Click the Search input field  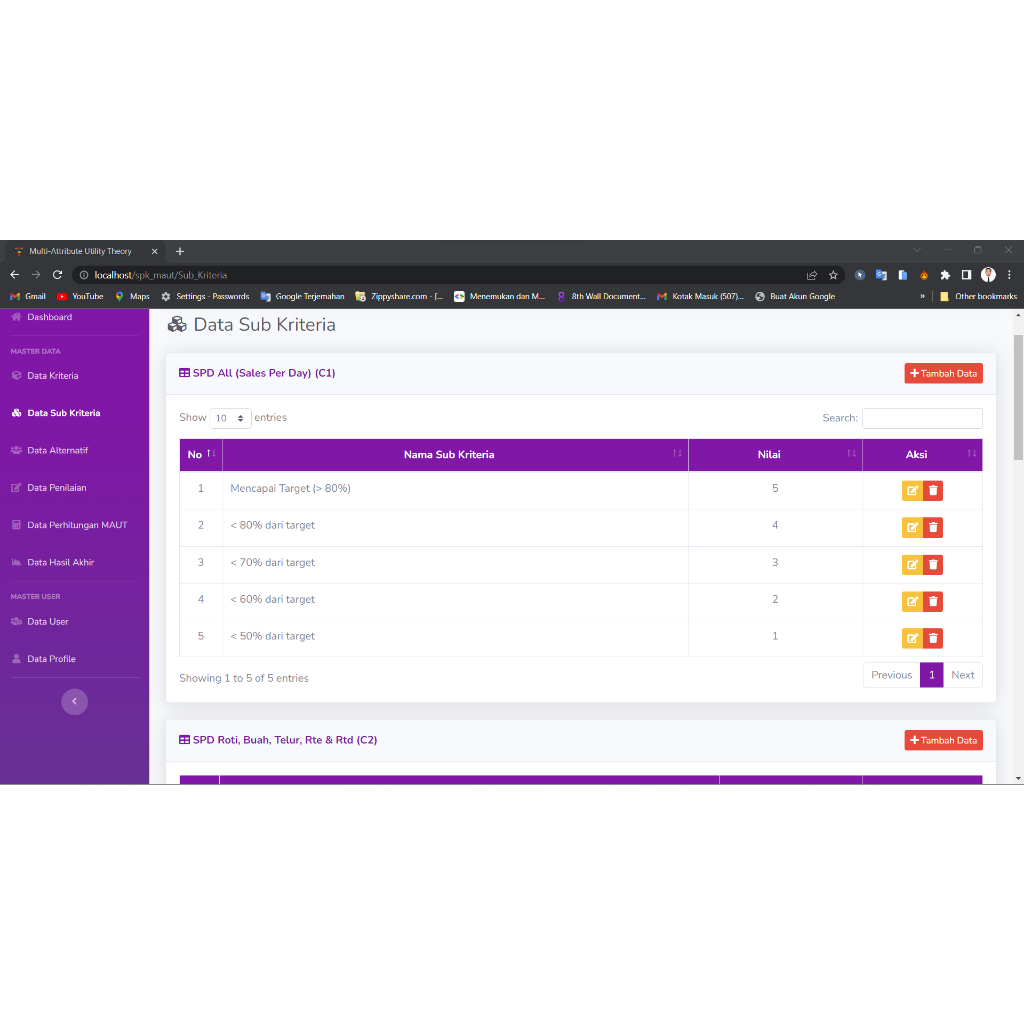pyautogui.click(x=922, y=418)
